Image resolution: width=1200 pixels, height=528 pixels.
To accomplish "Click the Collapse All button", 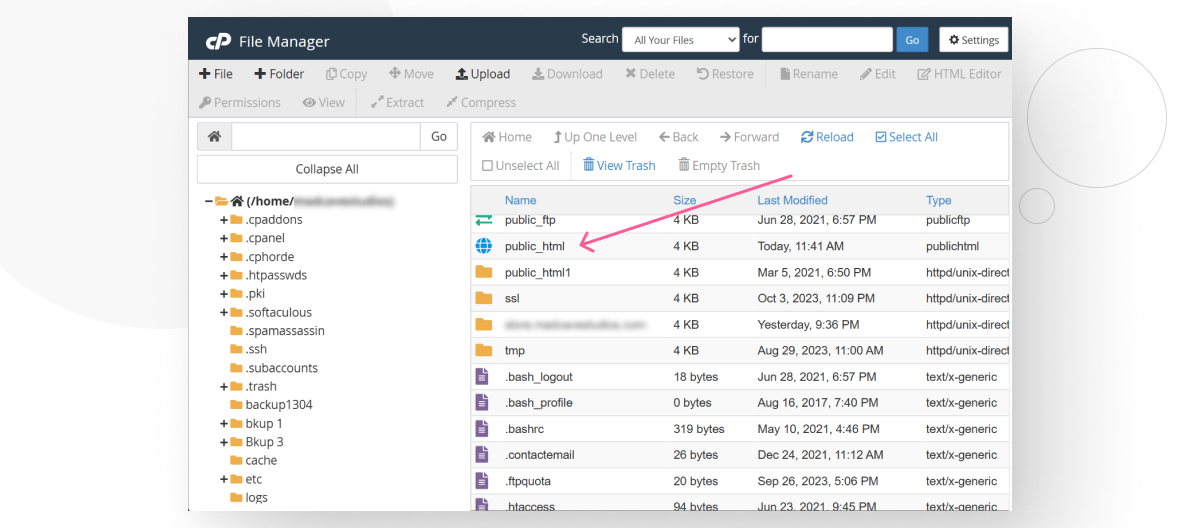I will pos(327,169).
